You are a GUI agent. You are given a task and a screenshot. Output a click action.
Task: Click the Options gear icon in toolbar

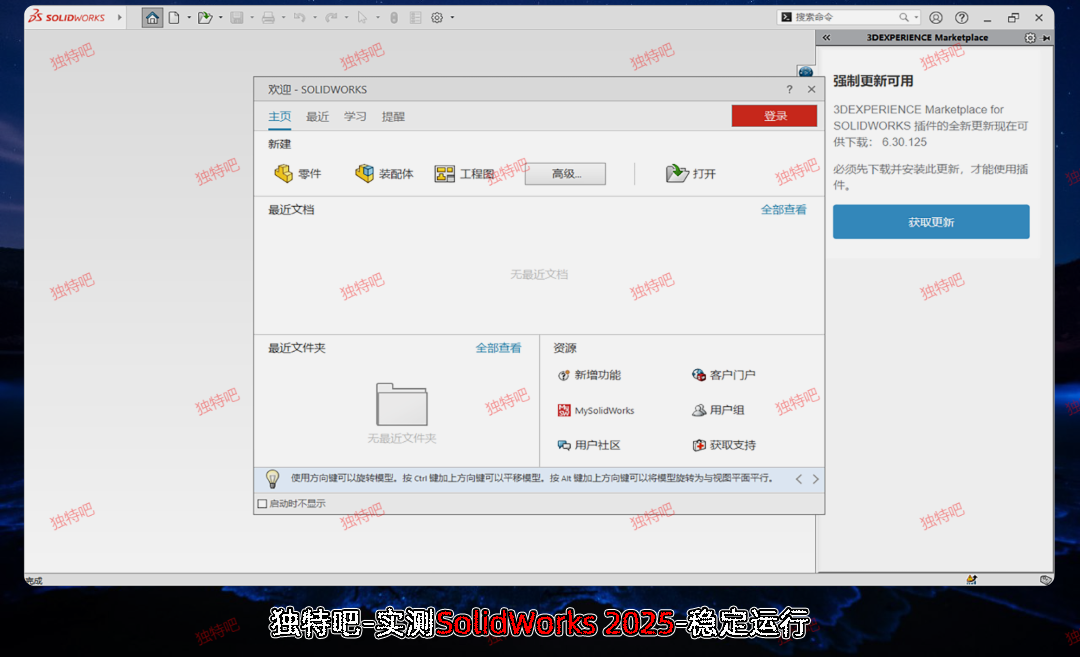pyautogui.click(x=437, y=18)
